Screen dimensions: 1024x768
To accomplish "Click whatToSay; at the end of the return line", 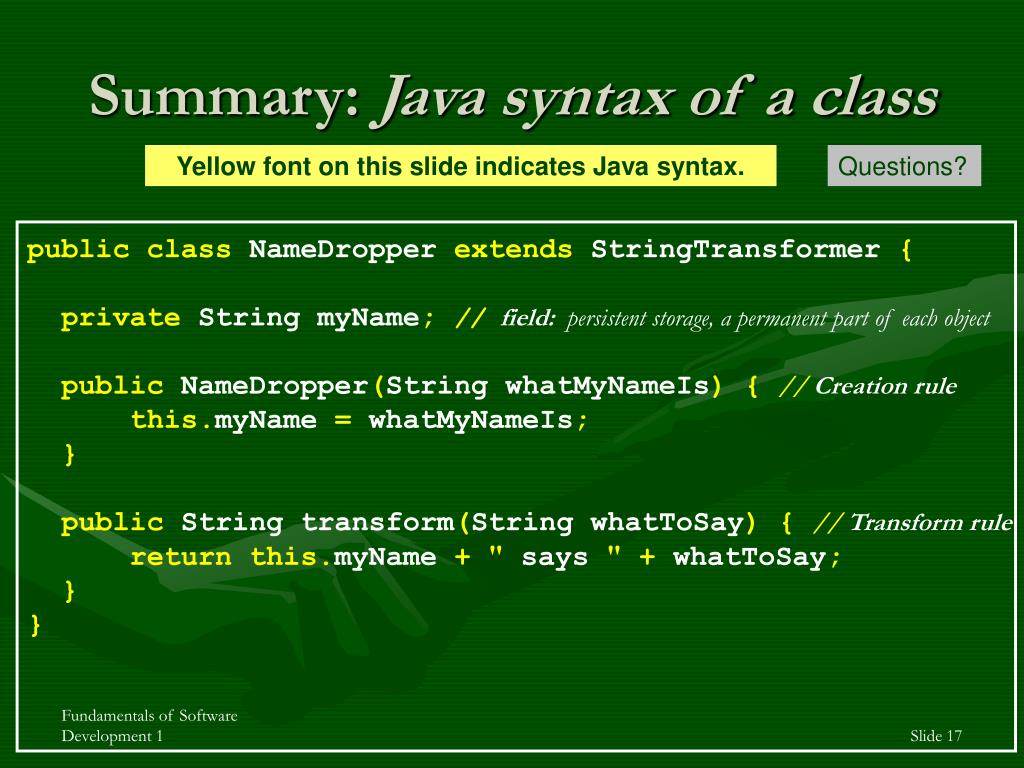I will coord(757,557).
